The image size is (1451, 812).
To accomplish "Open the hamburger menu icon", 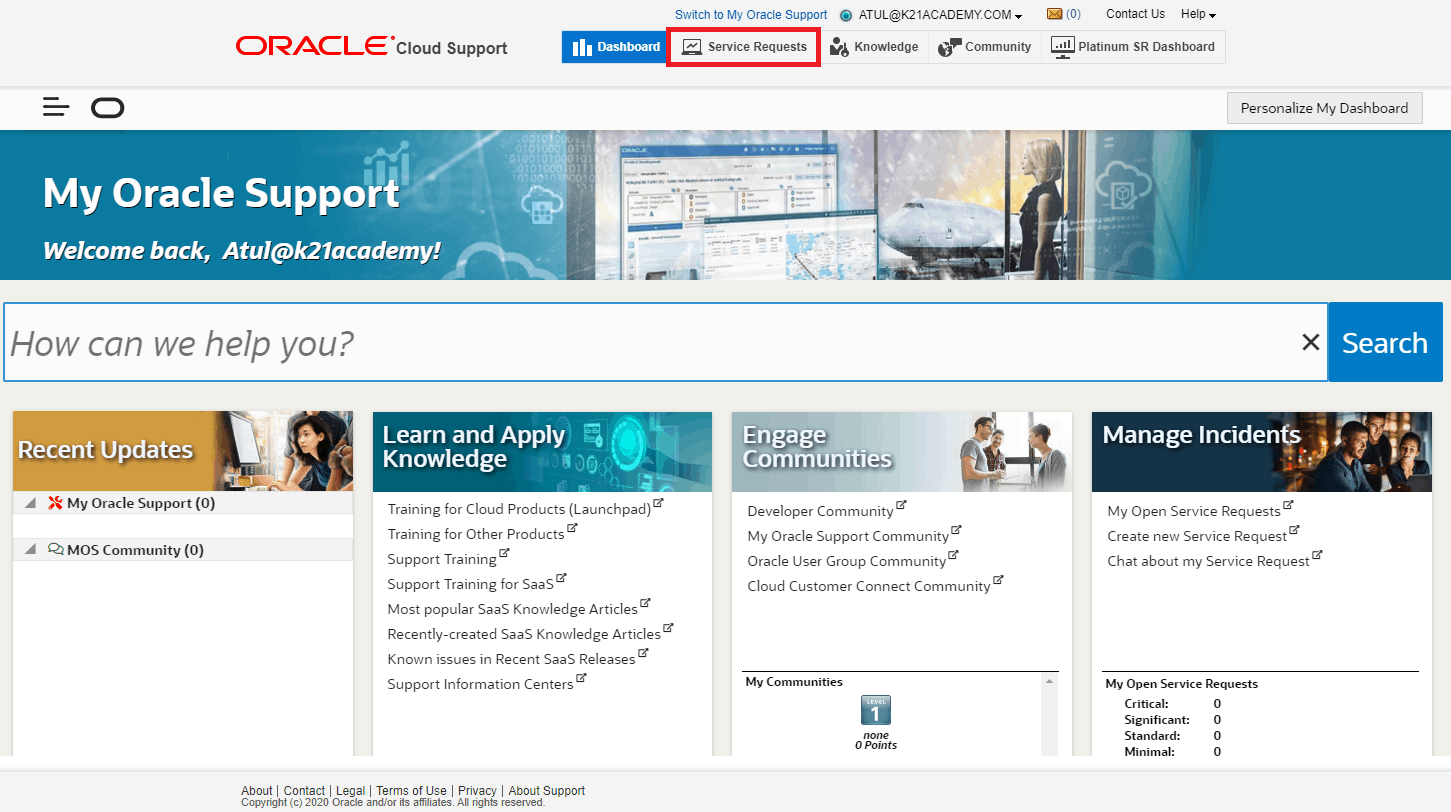I will tap(56, 107).
